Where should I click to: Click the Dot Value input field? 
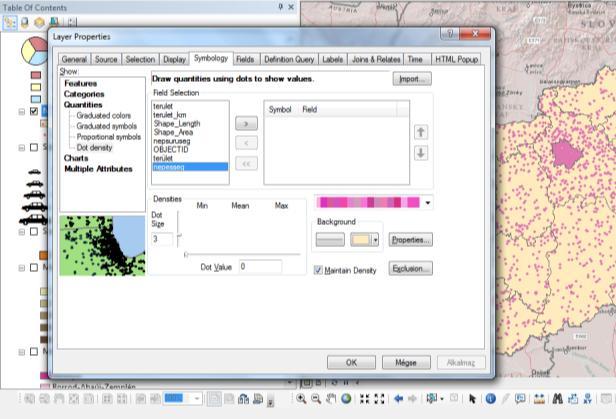pos(260,267)
